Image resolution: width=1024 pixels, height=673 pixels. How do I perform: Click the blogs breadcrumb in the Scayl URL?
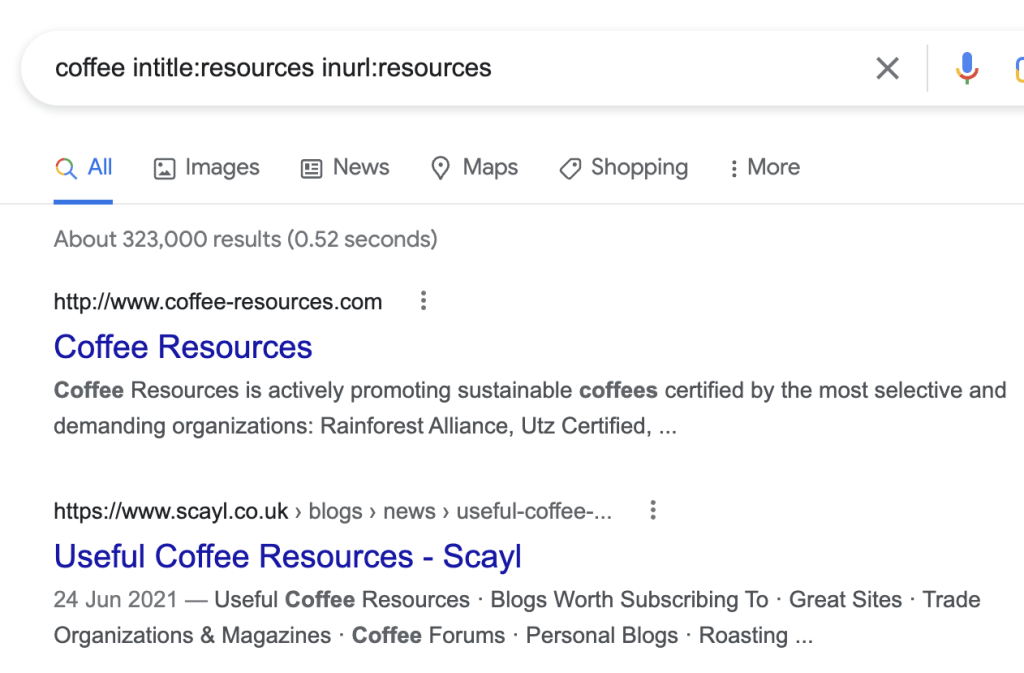pos(335,511)
